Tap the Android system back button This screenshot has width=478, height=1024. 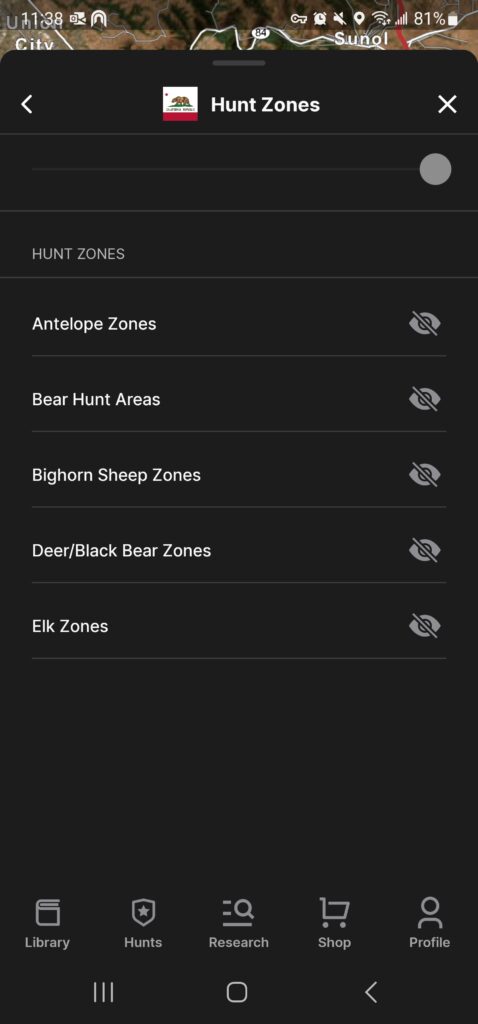[x=371, y=993]
